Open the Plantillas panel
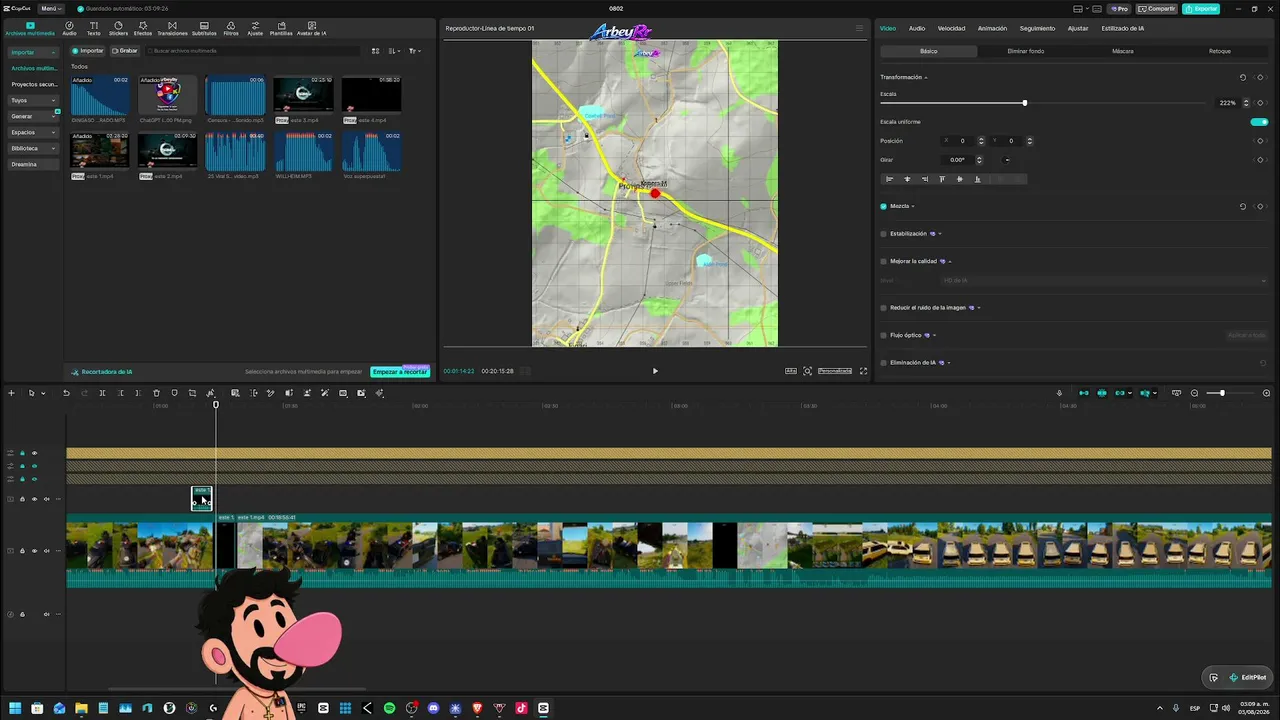Screen dimensions: 1280x720 click(x=281, y=28)
